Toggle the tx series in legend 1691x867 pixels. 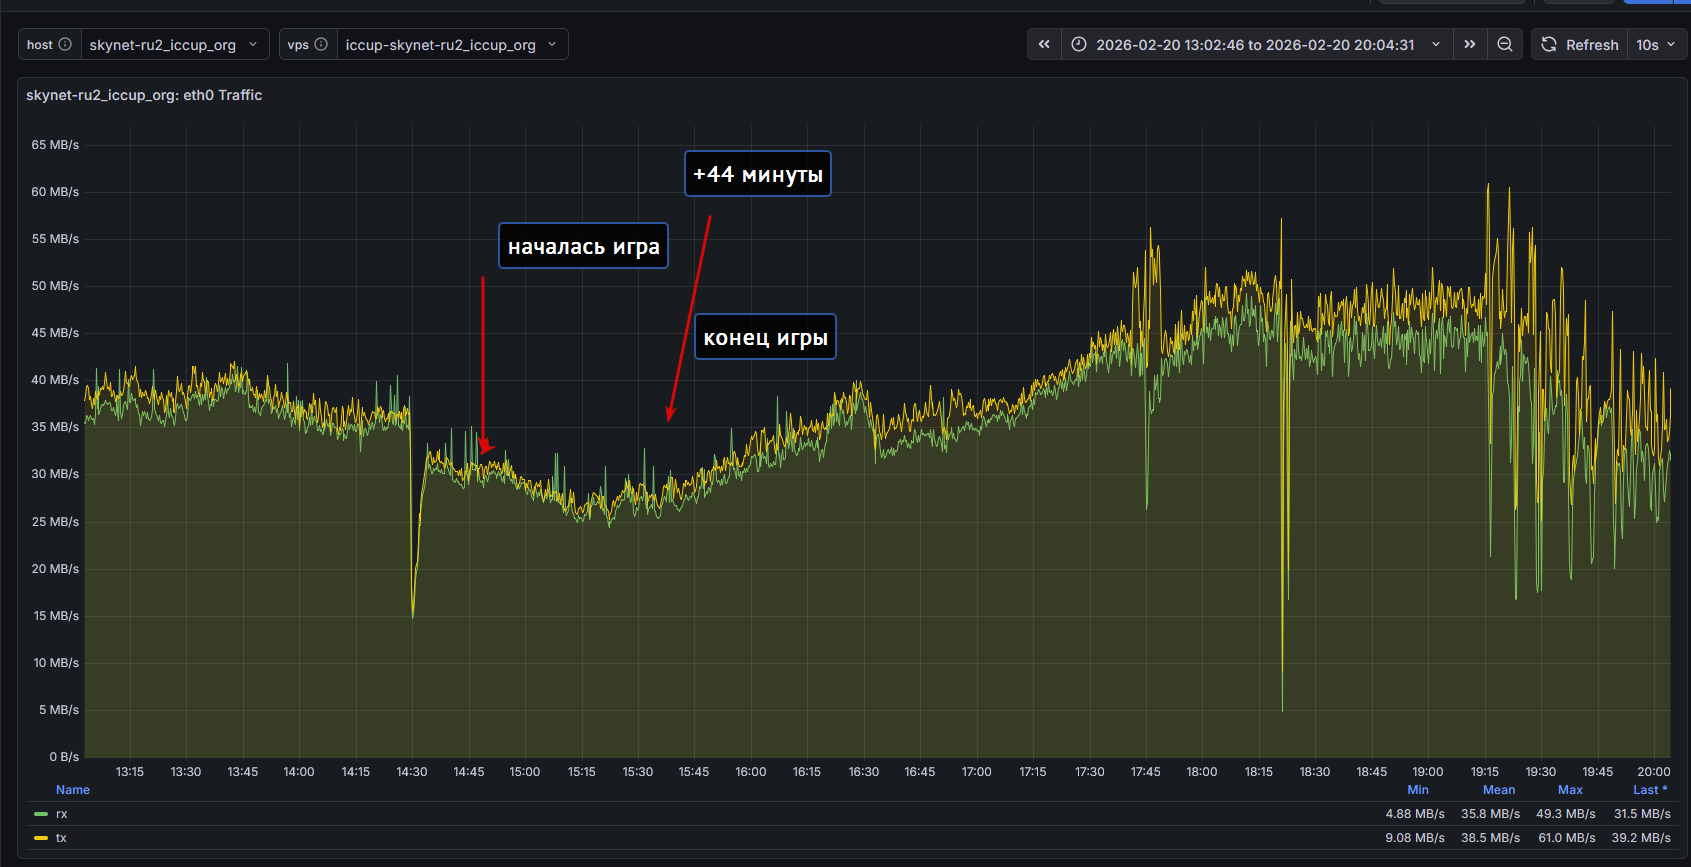(x=61, y=838)
